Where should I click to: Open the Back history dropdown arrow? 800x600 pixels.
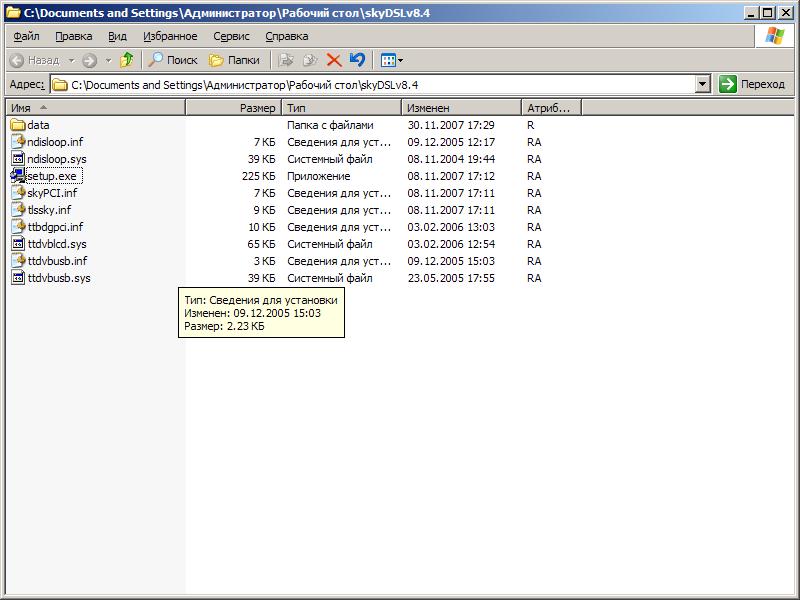tap(71, 60)
